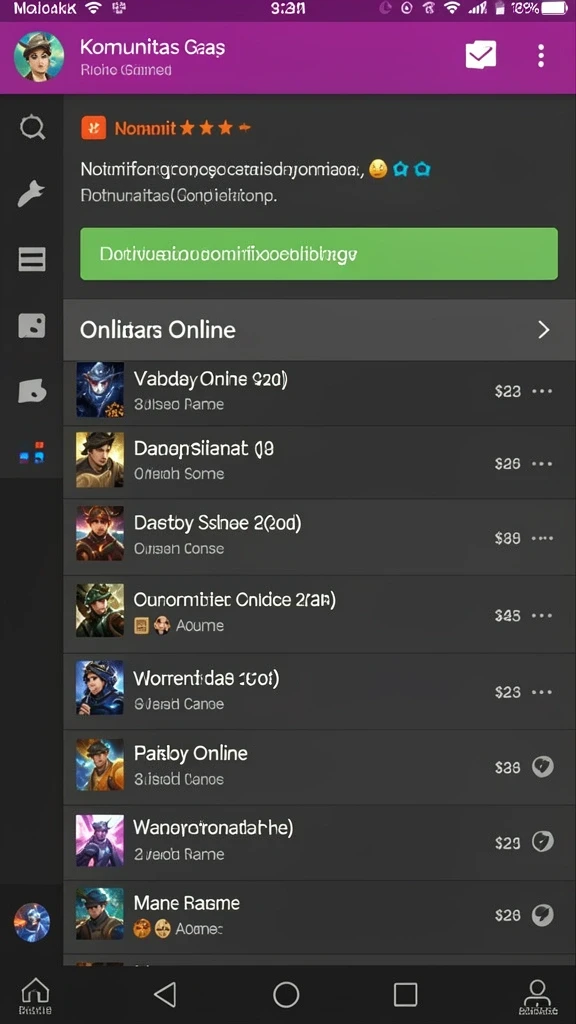Open more options for Ounormibier Onldce row
Screen dimensions: 576x1024
(542, 615)
